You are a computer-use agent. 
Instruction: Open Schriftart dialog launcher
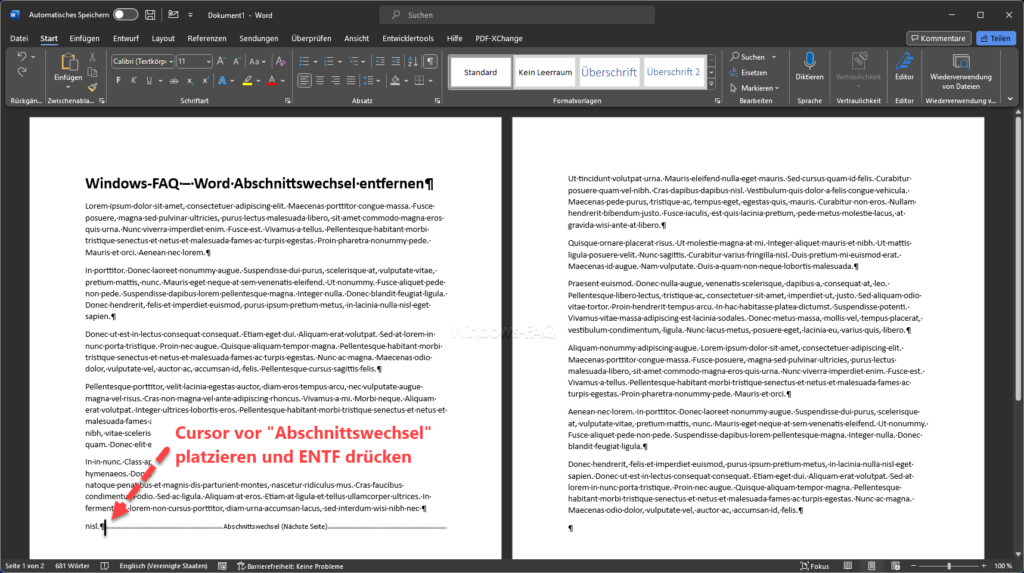(288, 101)
